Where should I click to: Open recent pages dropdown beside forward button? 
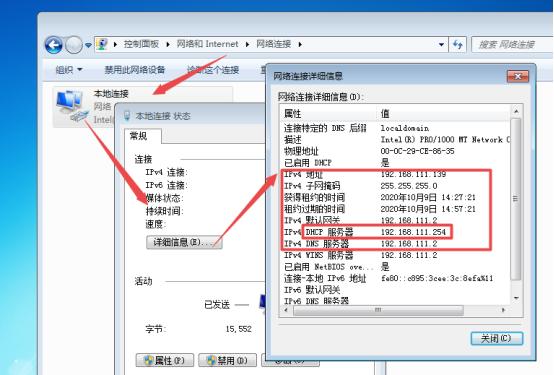(88, 45)
